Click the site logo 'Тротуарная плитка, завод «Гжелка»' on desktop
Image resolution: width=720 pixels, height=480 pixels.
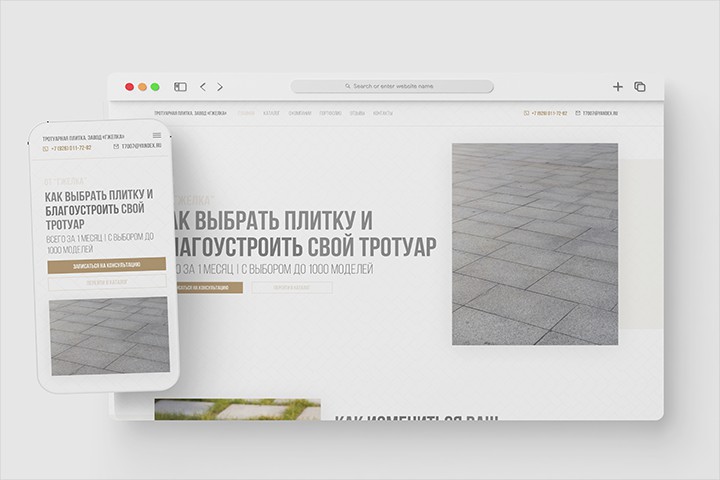(x=190, y=113)
